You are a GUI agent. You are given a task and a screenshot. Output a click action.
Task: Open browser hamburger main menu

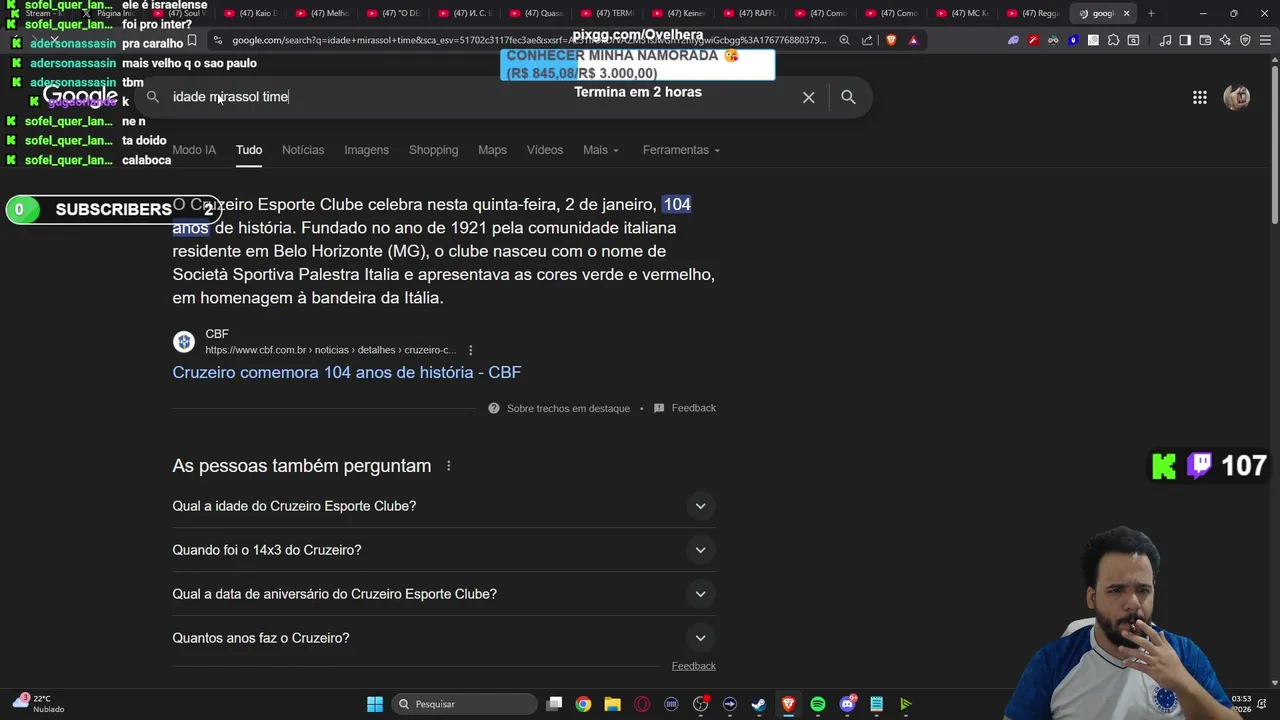1265,40
